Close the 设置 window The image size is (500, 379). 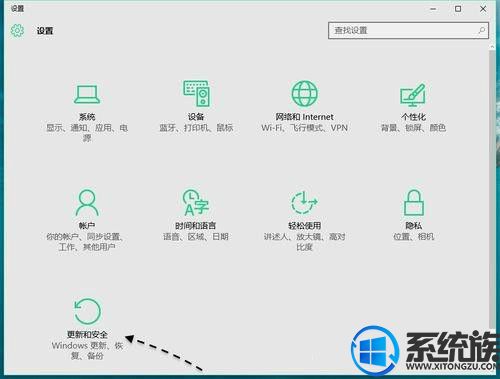point(483,9)
